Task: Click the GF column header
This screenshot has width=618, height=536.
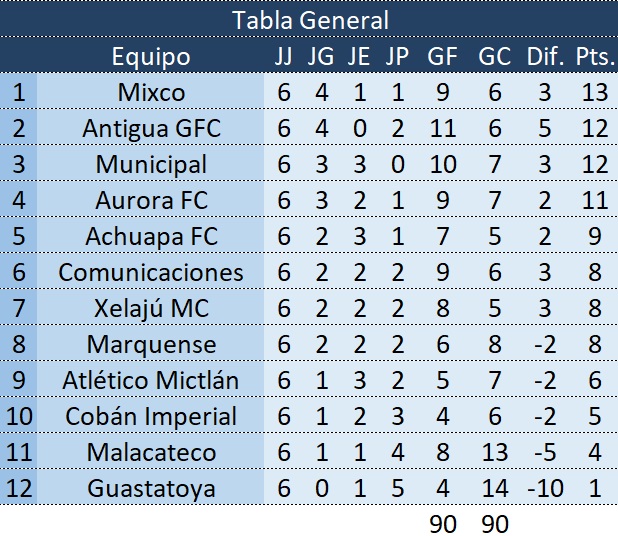Action: 442,56
